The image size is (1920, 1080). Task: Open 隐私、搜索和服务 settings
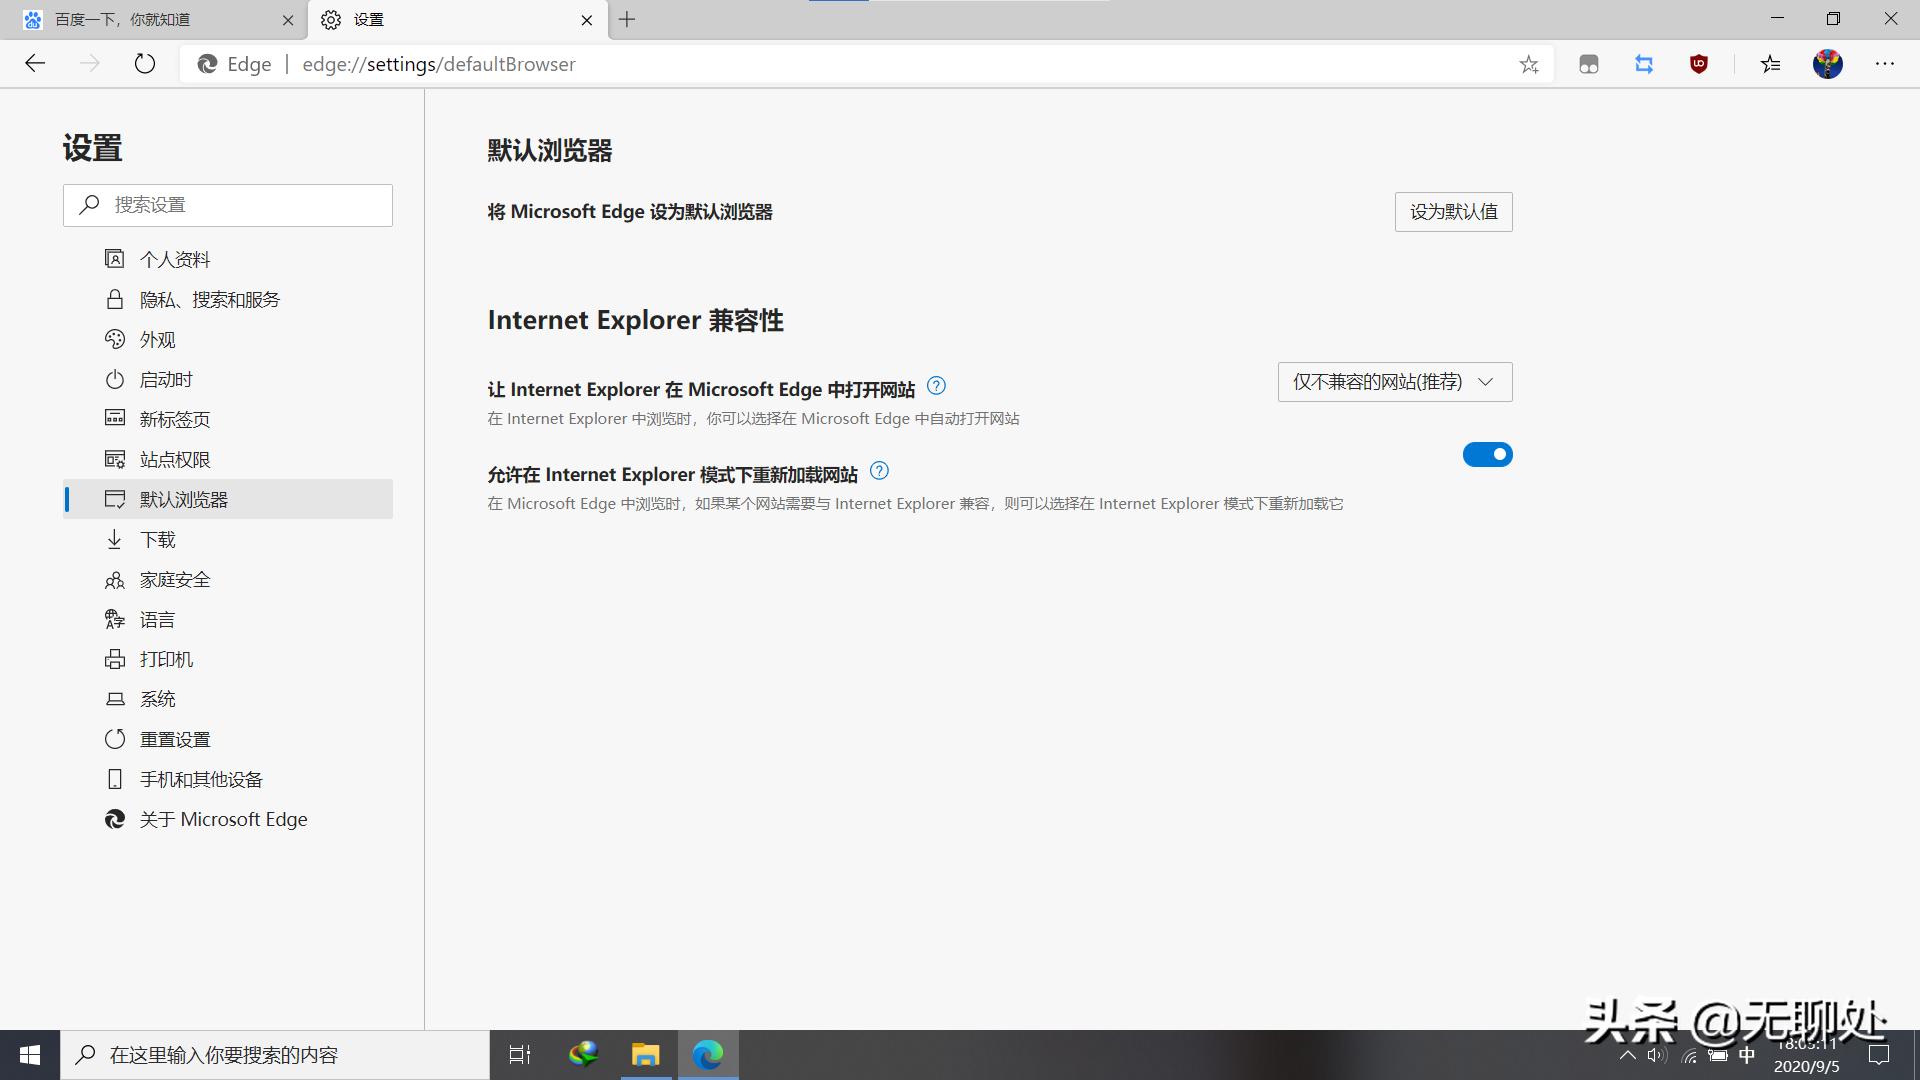tap(210, 299)
